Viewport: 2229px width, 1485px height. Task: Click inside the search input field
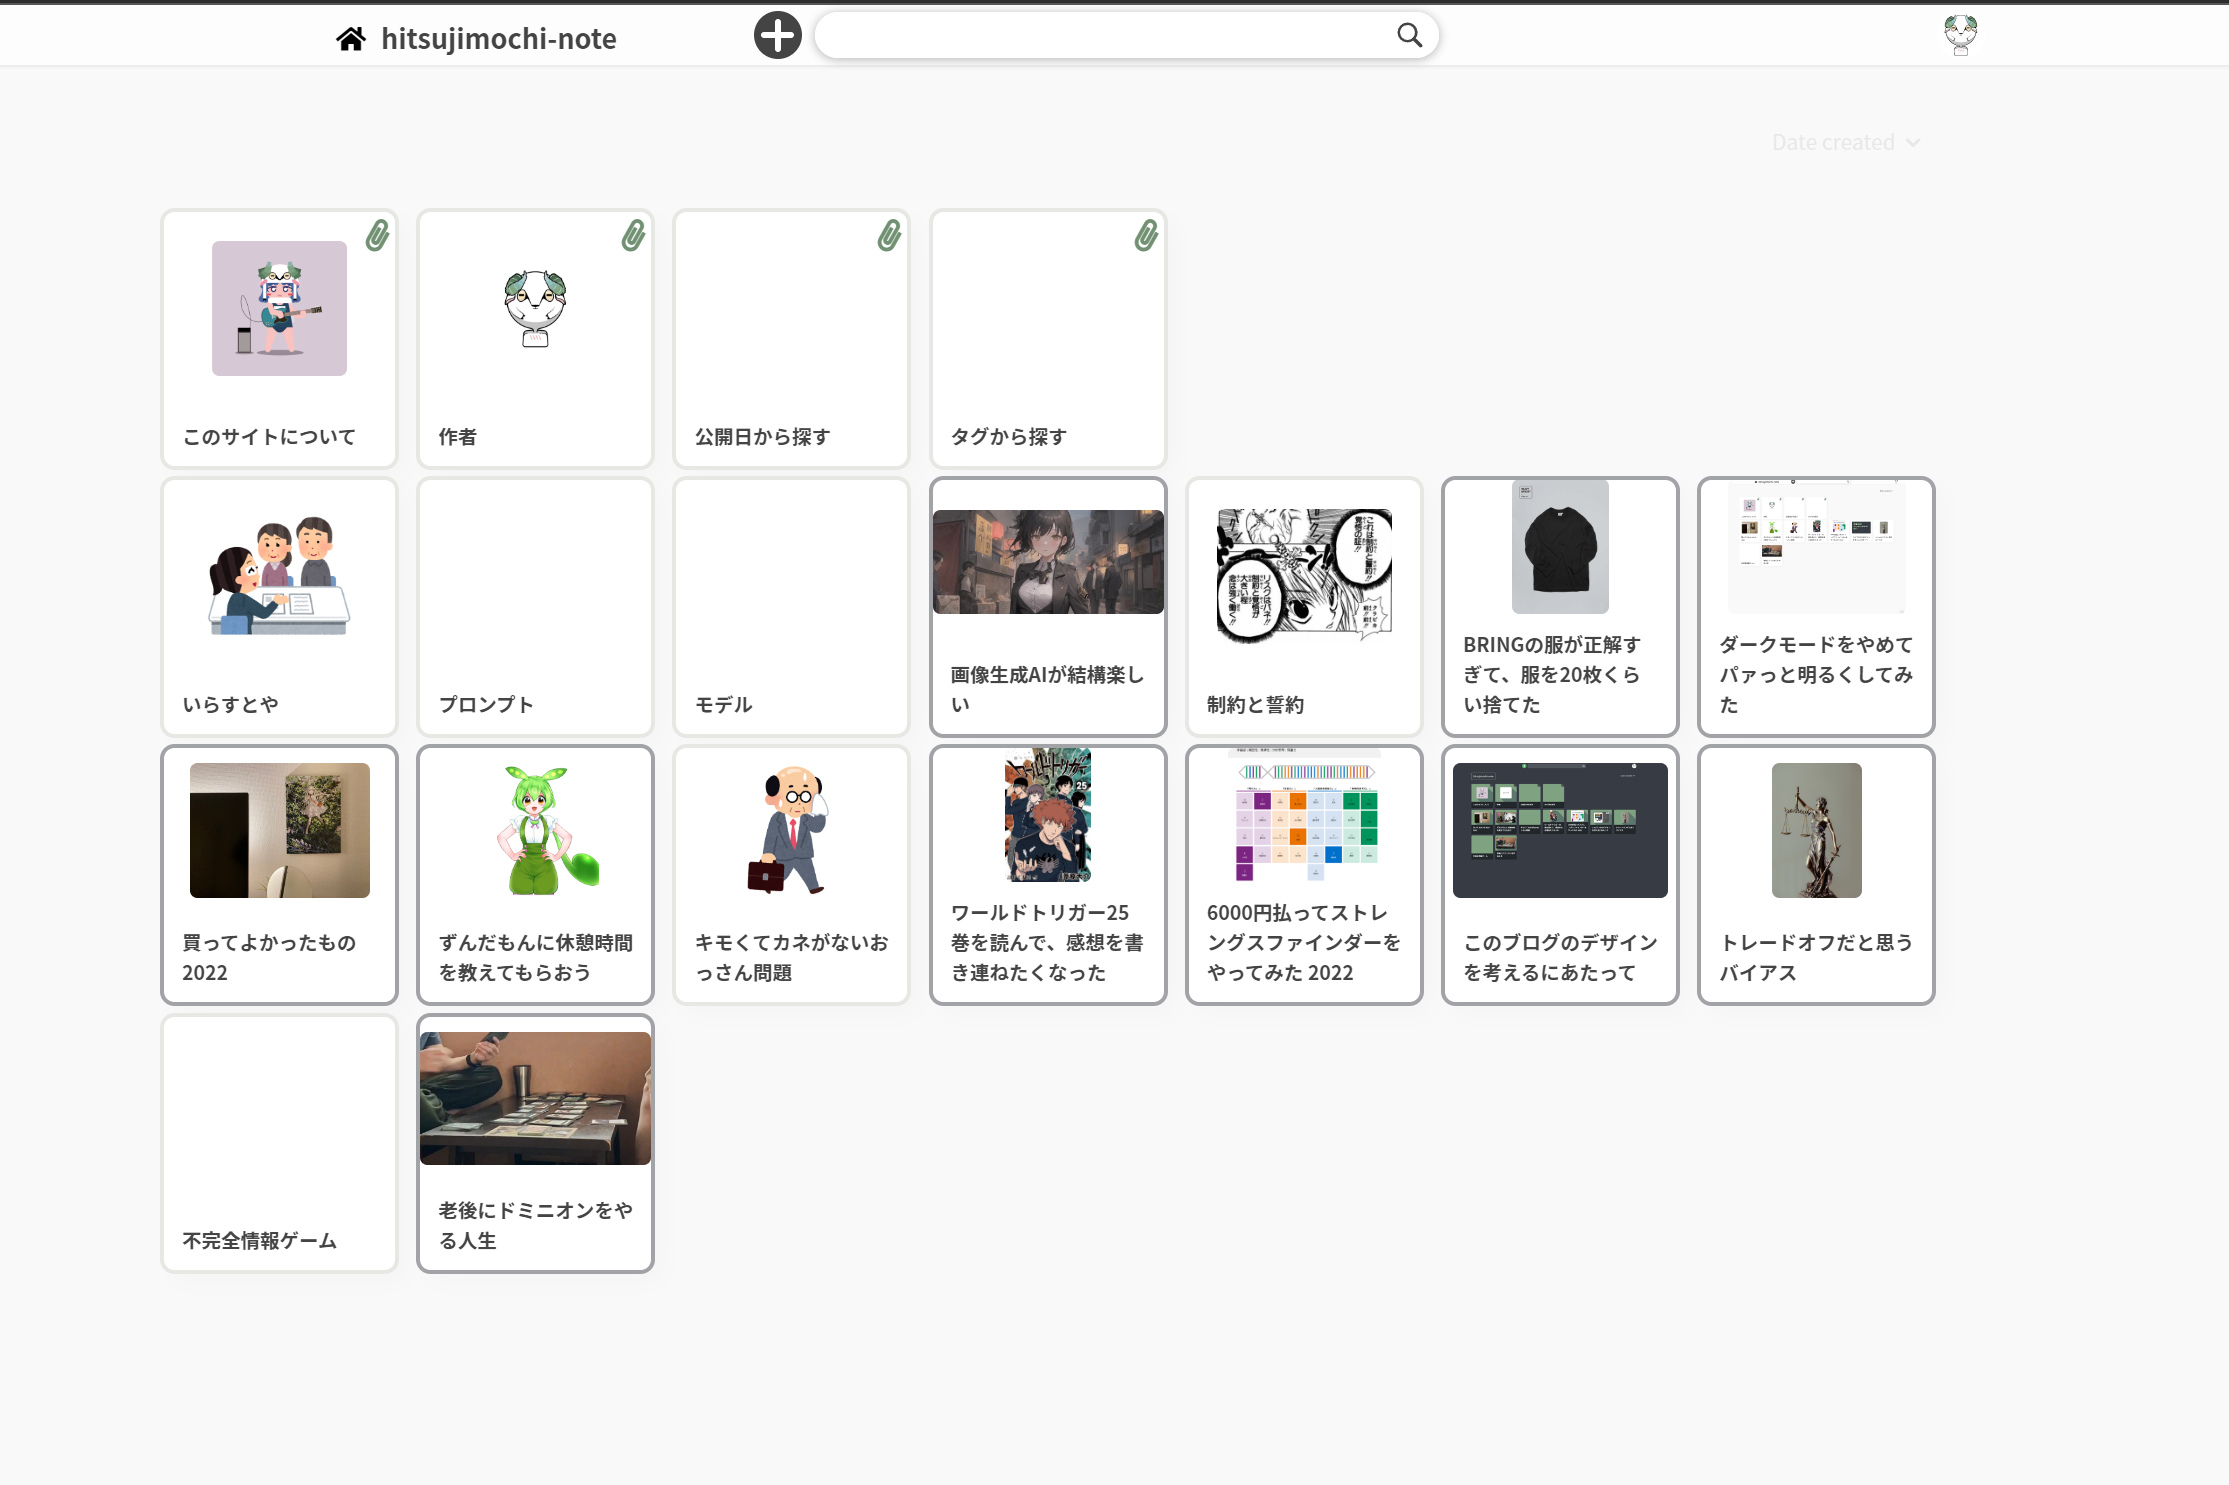point(1100,35)
